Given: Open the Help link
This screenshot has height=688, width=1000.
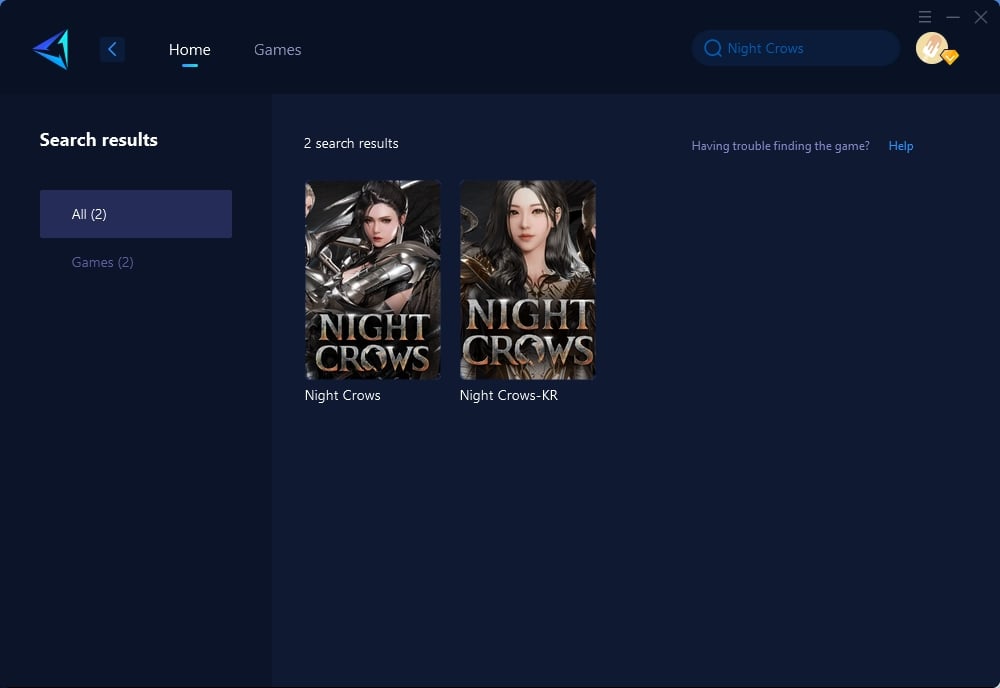Looking at the screenshot, I should pyautogui.click(x=900, y=146).
